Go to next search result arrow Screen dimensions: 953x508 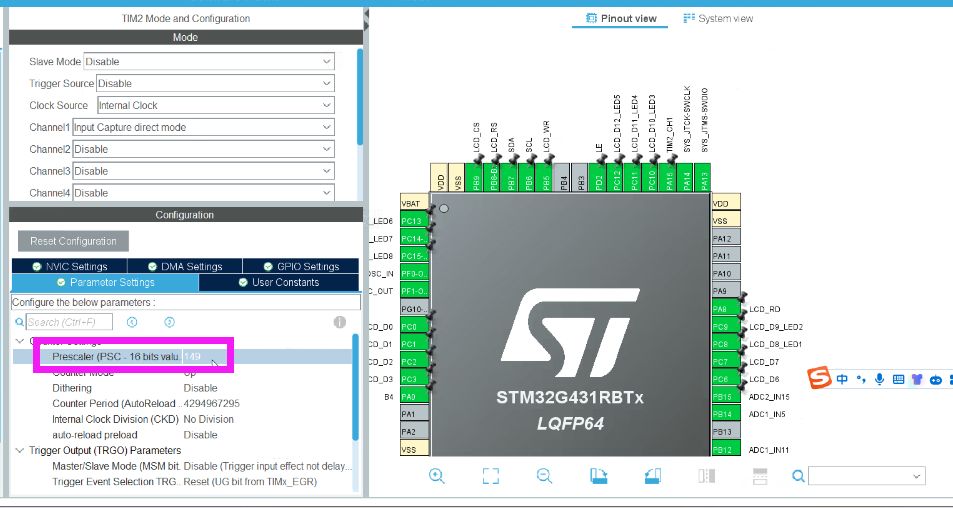click(x=170, y=322)
